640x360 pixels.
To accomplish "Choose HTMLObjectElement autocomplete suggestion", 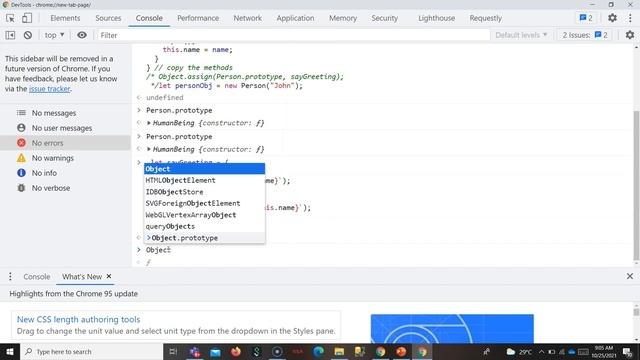I will pos(204,180).
